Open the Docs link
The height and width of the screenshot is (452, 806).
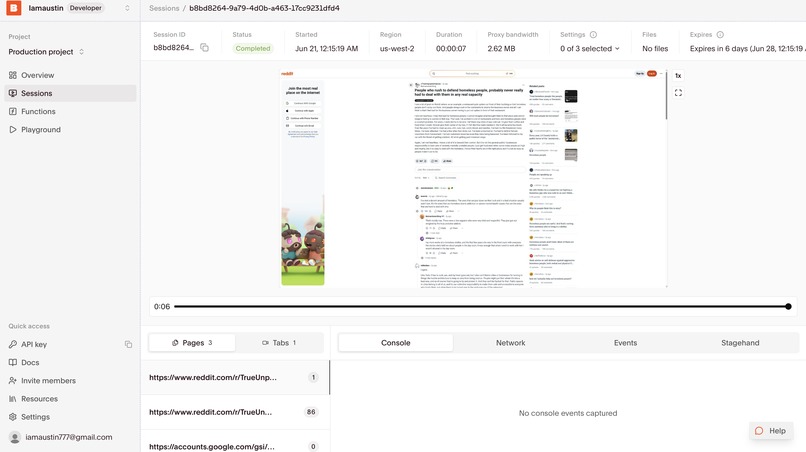(x=30, y=363)
